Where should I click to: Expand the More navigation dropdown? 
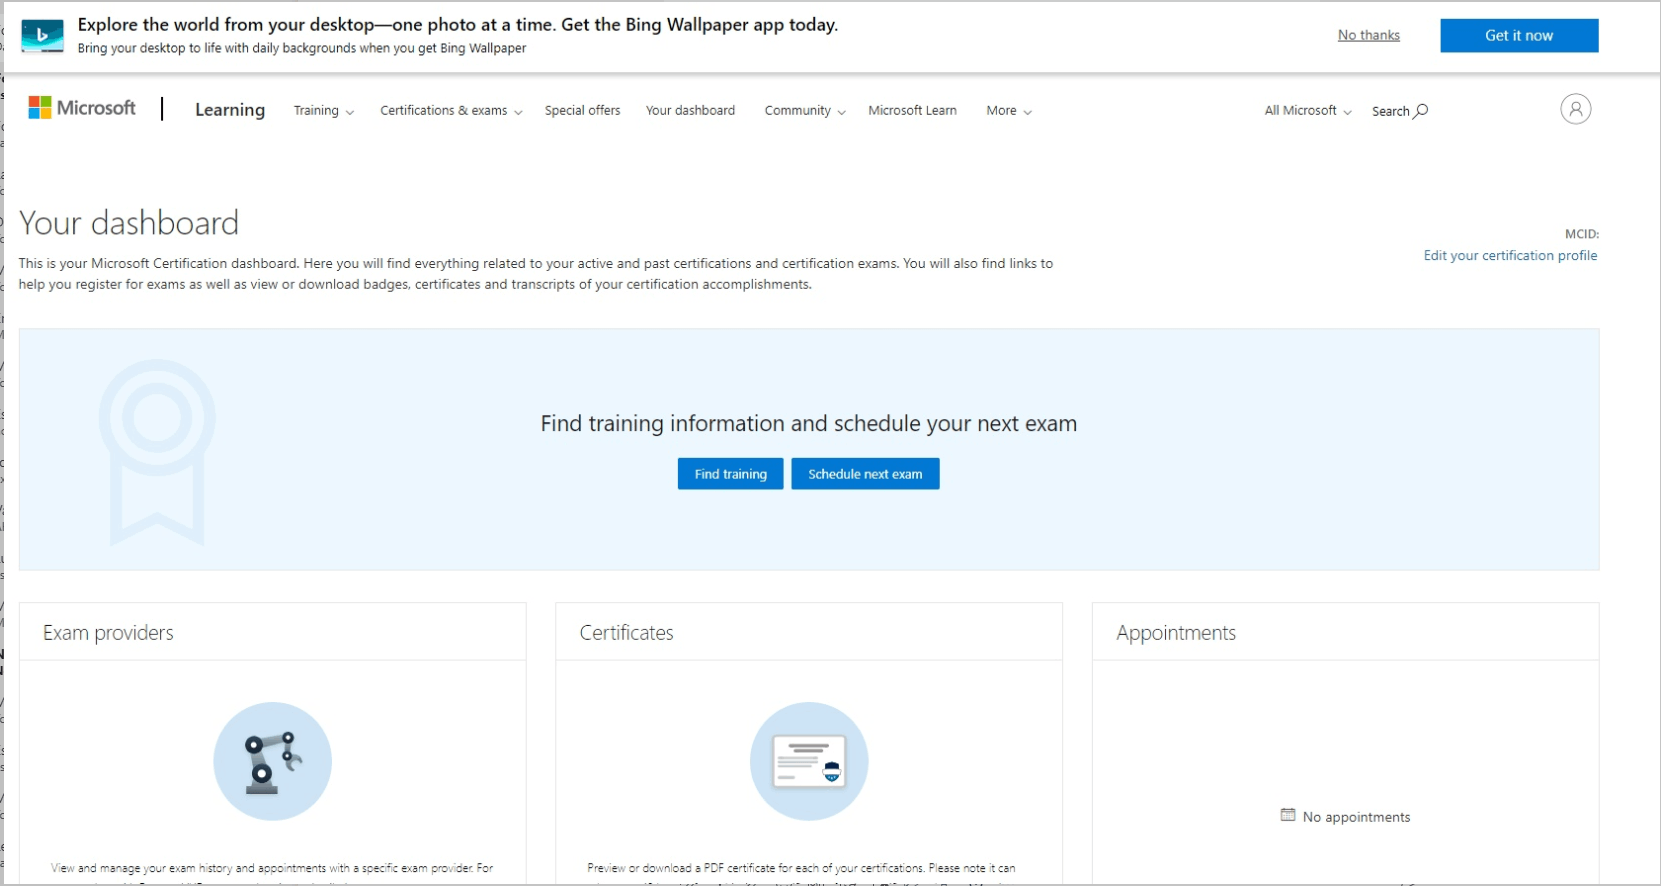pyautogui.click(x=1008, y=111)
